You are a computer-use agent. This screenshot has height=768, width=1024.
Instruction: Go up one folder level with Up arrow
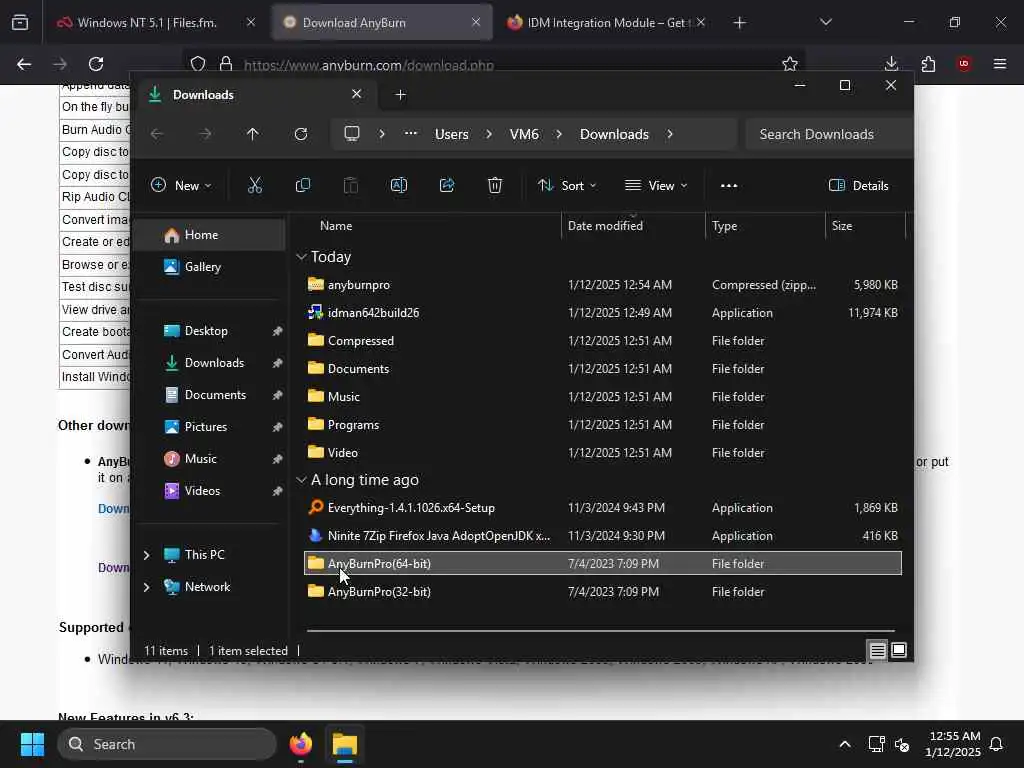click(253, 134)
